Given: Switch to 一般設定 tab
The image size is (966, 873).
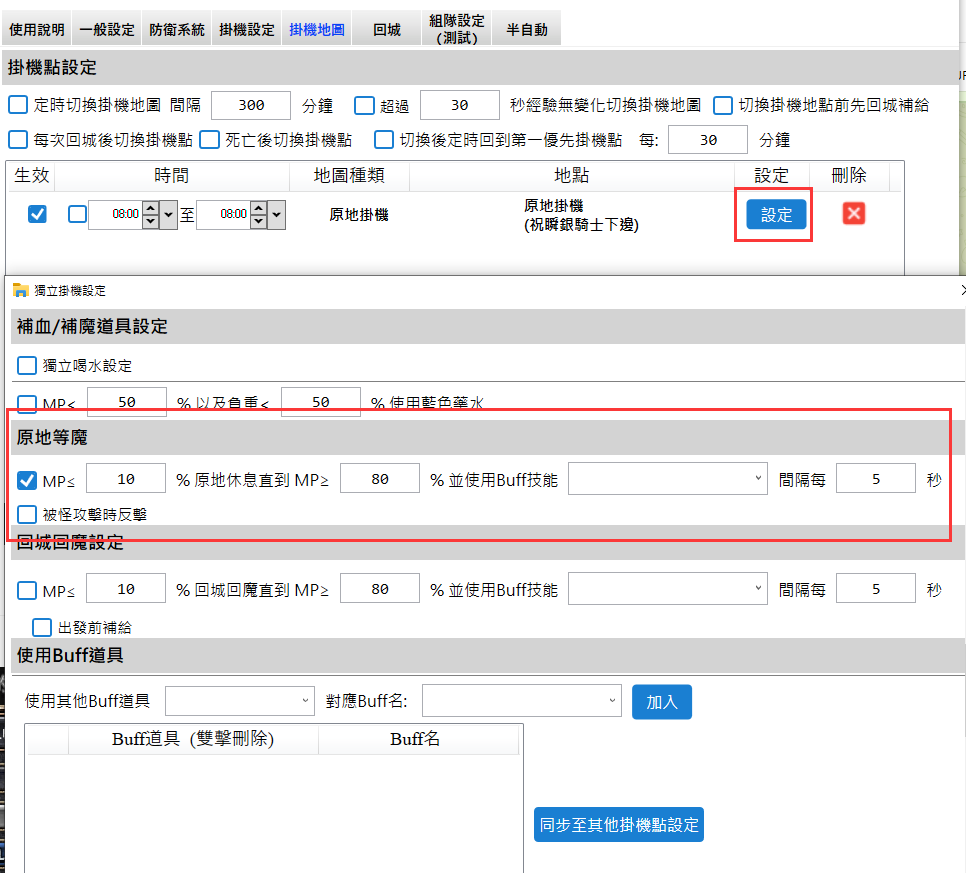Looking at the screenshot, I should click(107, 29).
